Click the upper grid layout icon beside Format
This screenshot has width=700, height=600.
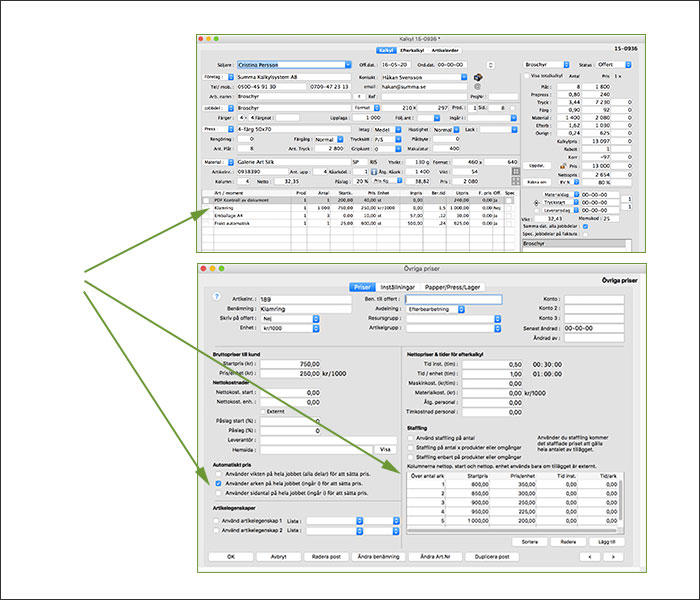click(516, 171)
